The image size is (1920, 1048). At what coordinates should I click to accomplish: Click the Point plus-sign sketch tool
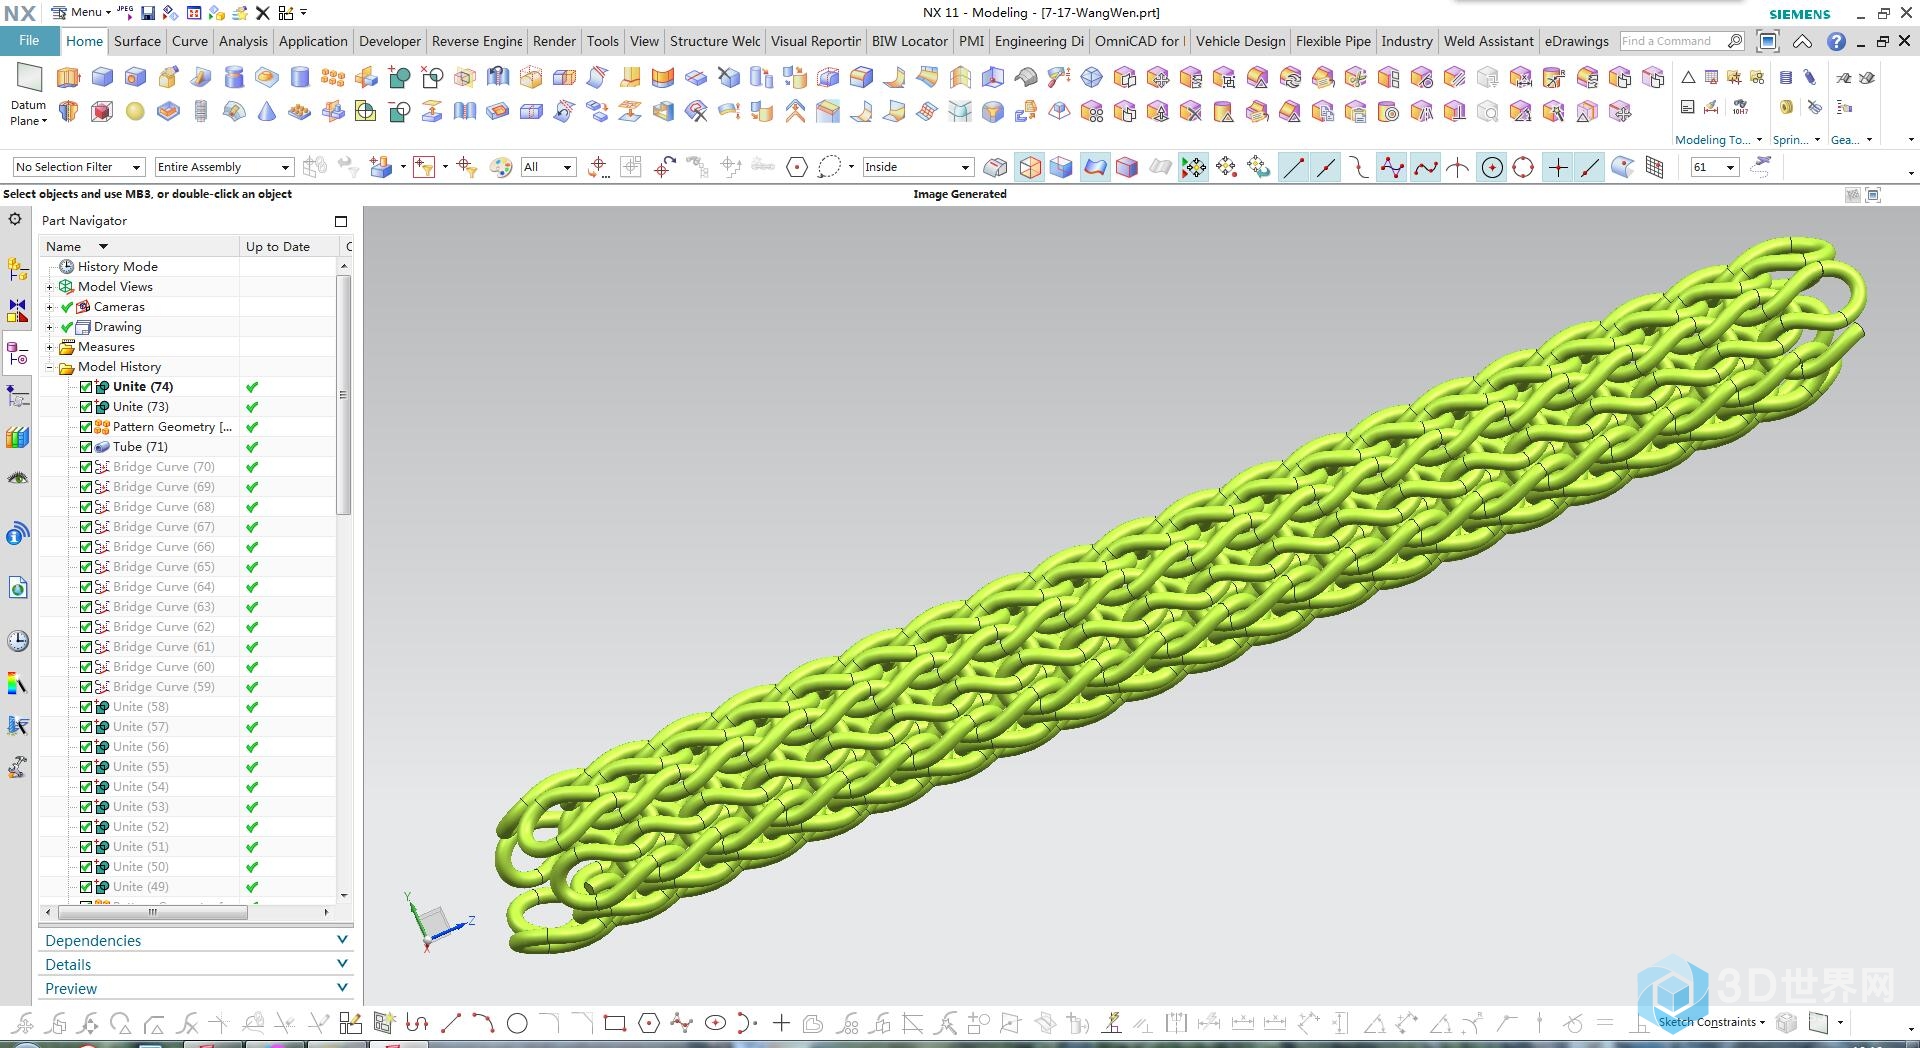[x=781, y=1023]
